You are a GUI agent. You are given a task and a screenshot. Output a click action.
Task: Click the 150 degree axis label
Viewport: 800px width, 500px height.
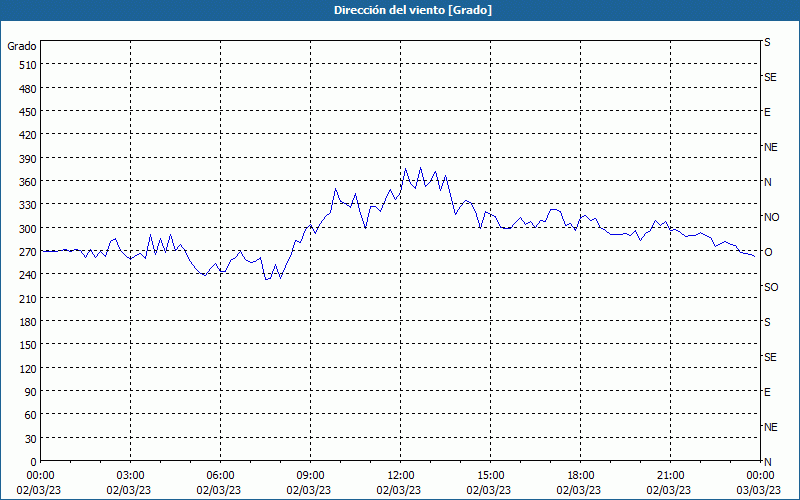pyautogui.click(x=28, y=345)
